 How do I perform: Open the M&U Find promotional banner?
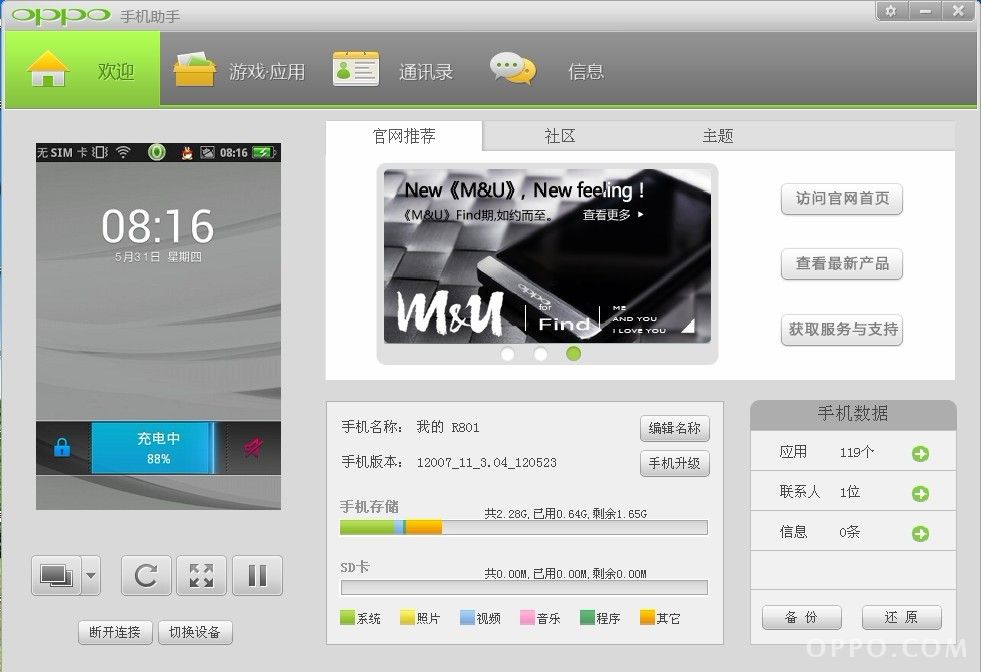click(547, 257)
